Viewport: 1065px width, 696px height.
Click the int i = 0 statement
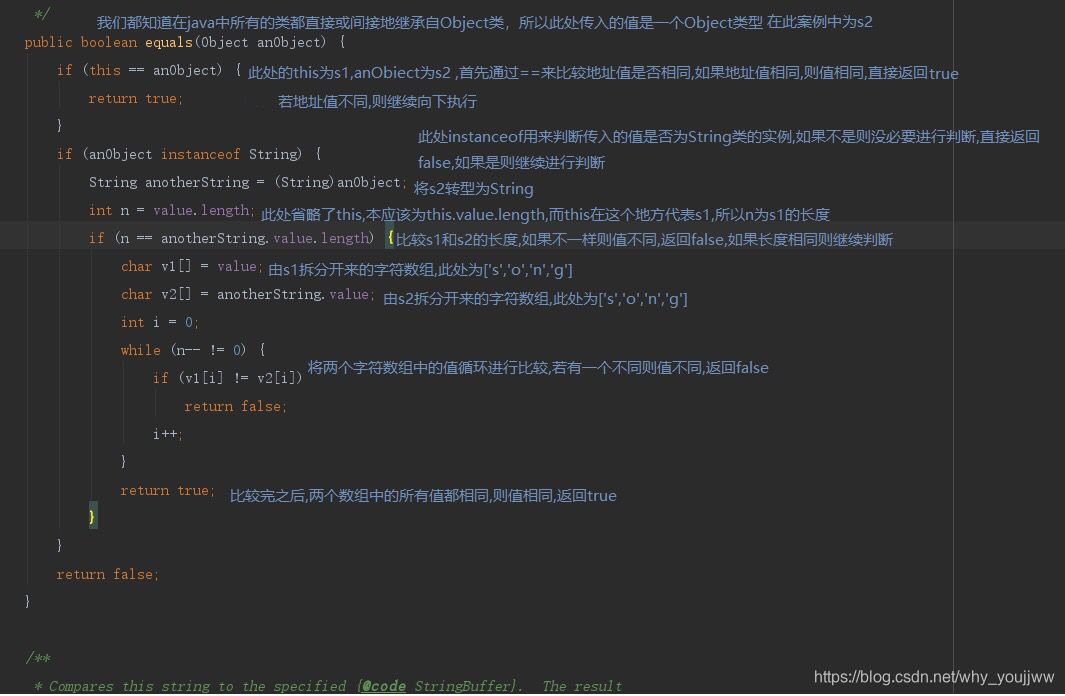(x=160, y=322)
